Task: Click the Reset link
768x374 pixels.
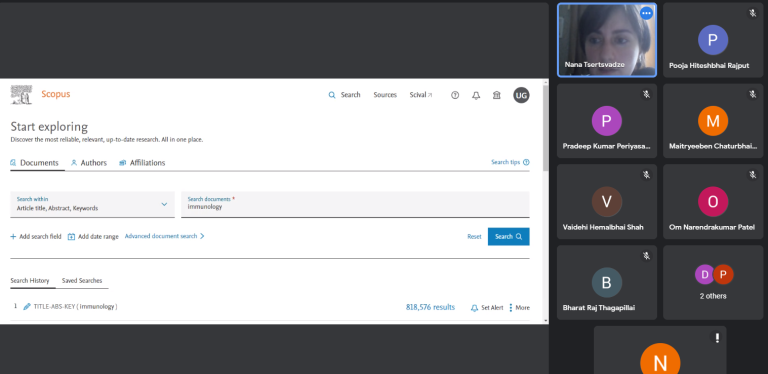Action: click(474, 236)
